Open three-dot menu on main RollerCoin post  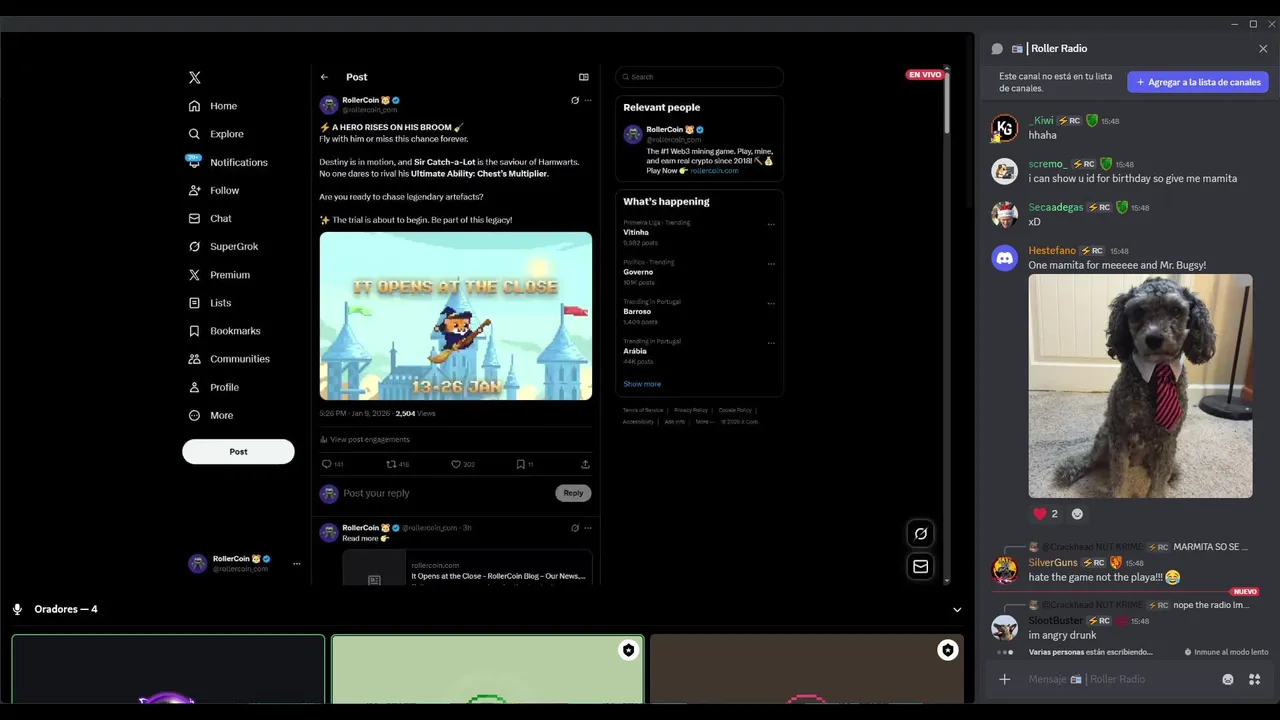tap(588, 100)
